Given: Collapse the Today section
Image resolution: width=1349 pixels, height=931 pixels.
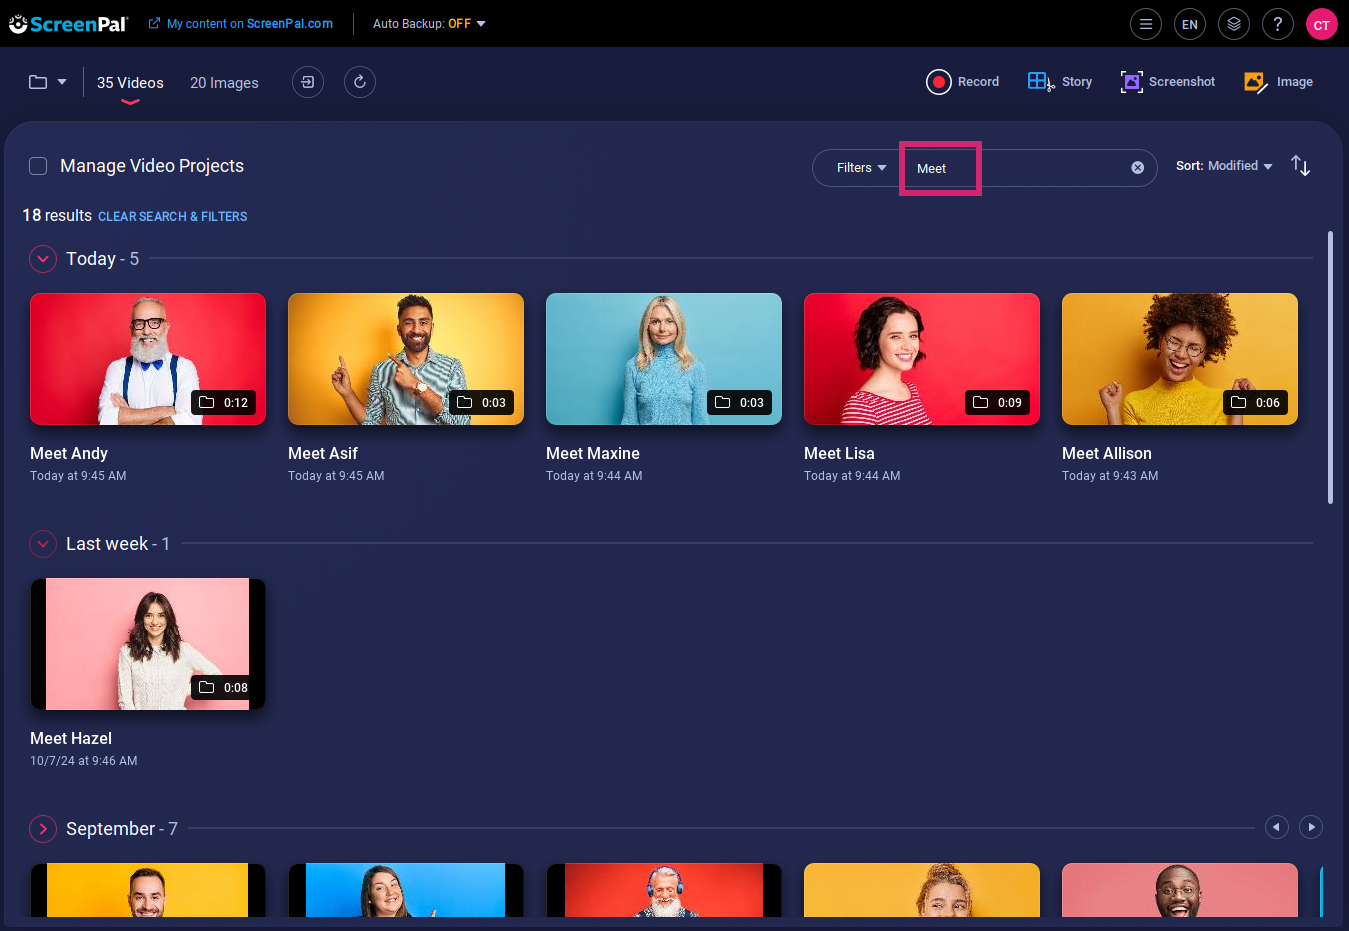Looking at the screenshot, I should 43,259.
